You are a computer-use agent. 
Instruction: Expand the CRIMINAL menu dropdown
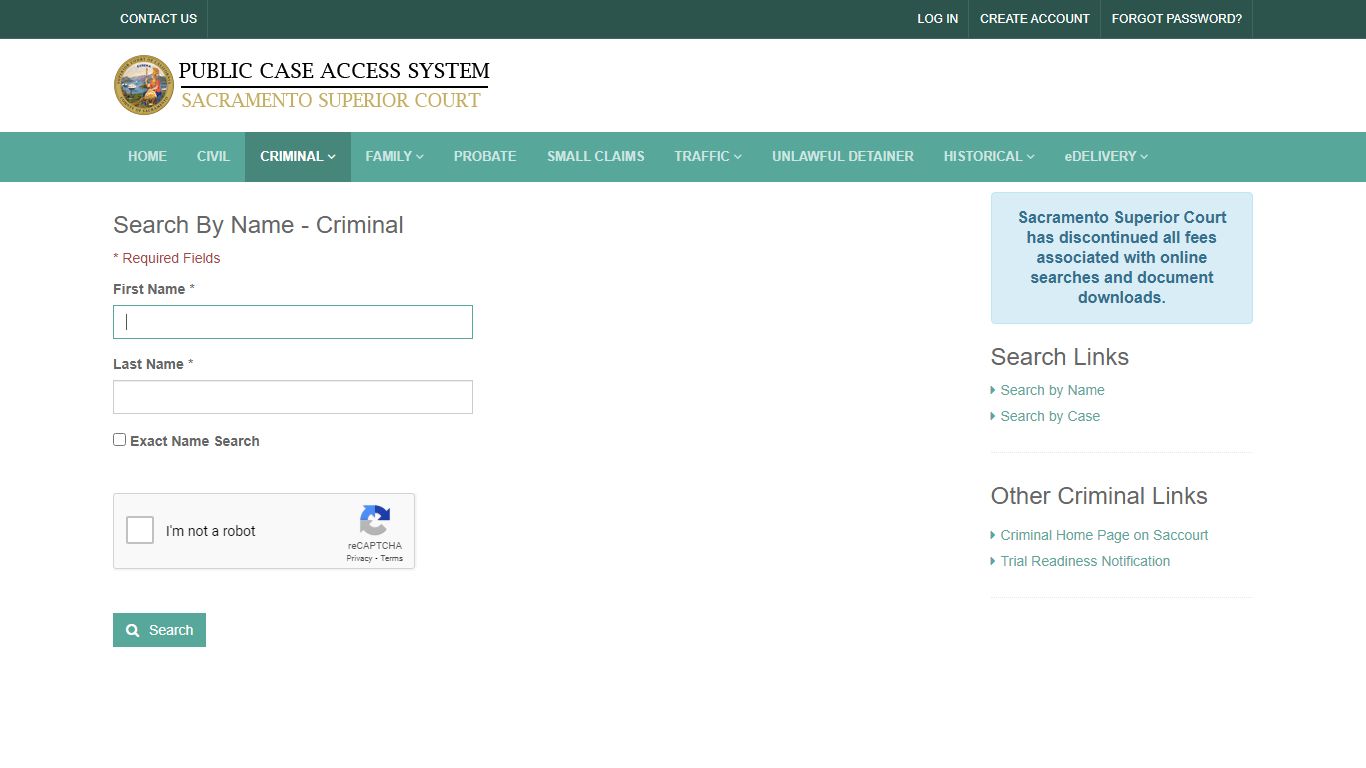[298, 156]
